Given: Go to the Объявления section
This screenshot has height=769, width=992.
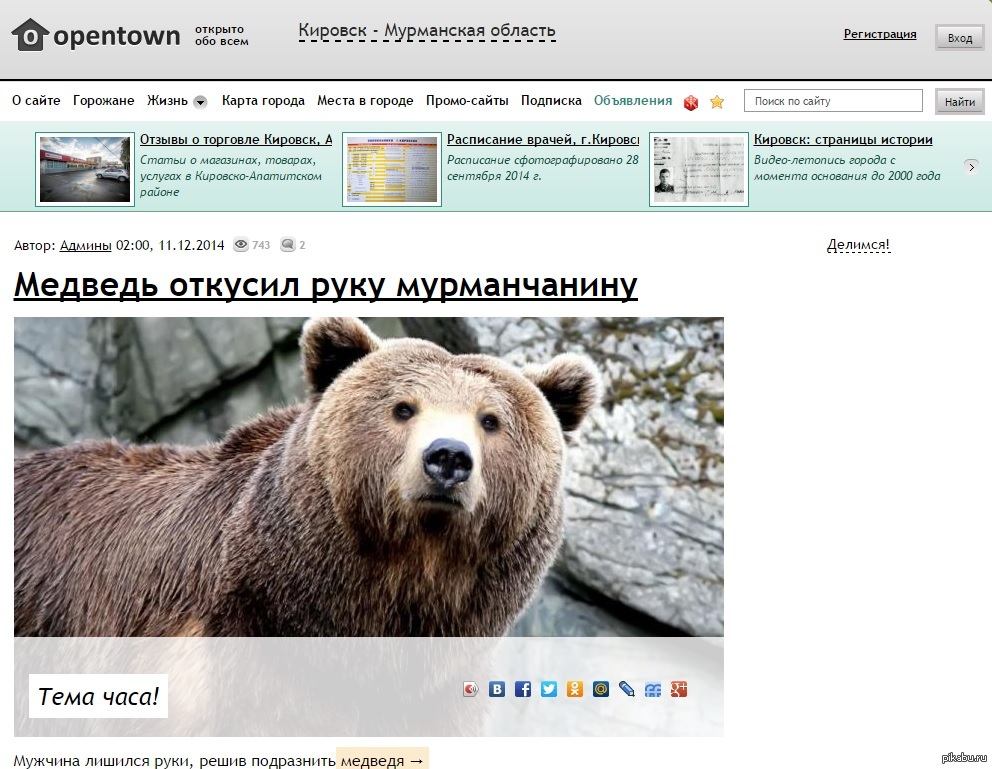Looking at the screenshot, I should 633,101.
